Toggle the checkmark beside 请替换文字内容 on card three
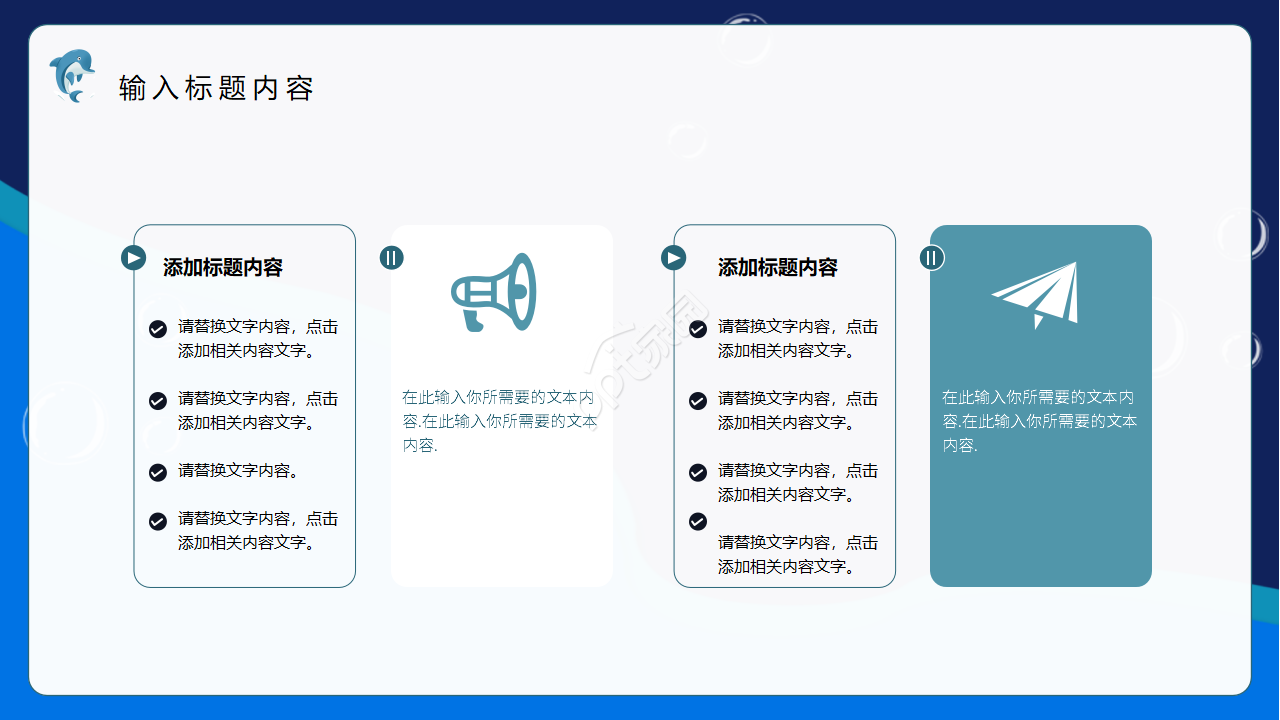The width and height of the screenshot is (1280, 720). pyautogui.click(x=697, y=471)
